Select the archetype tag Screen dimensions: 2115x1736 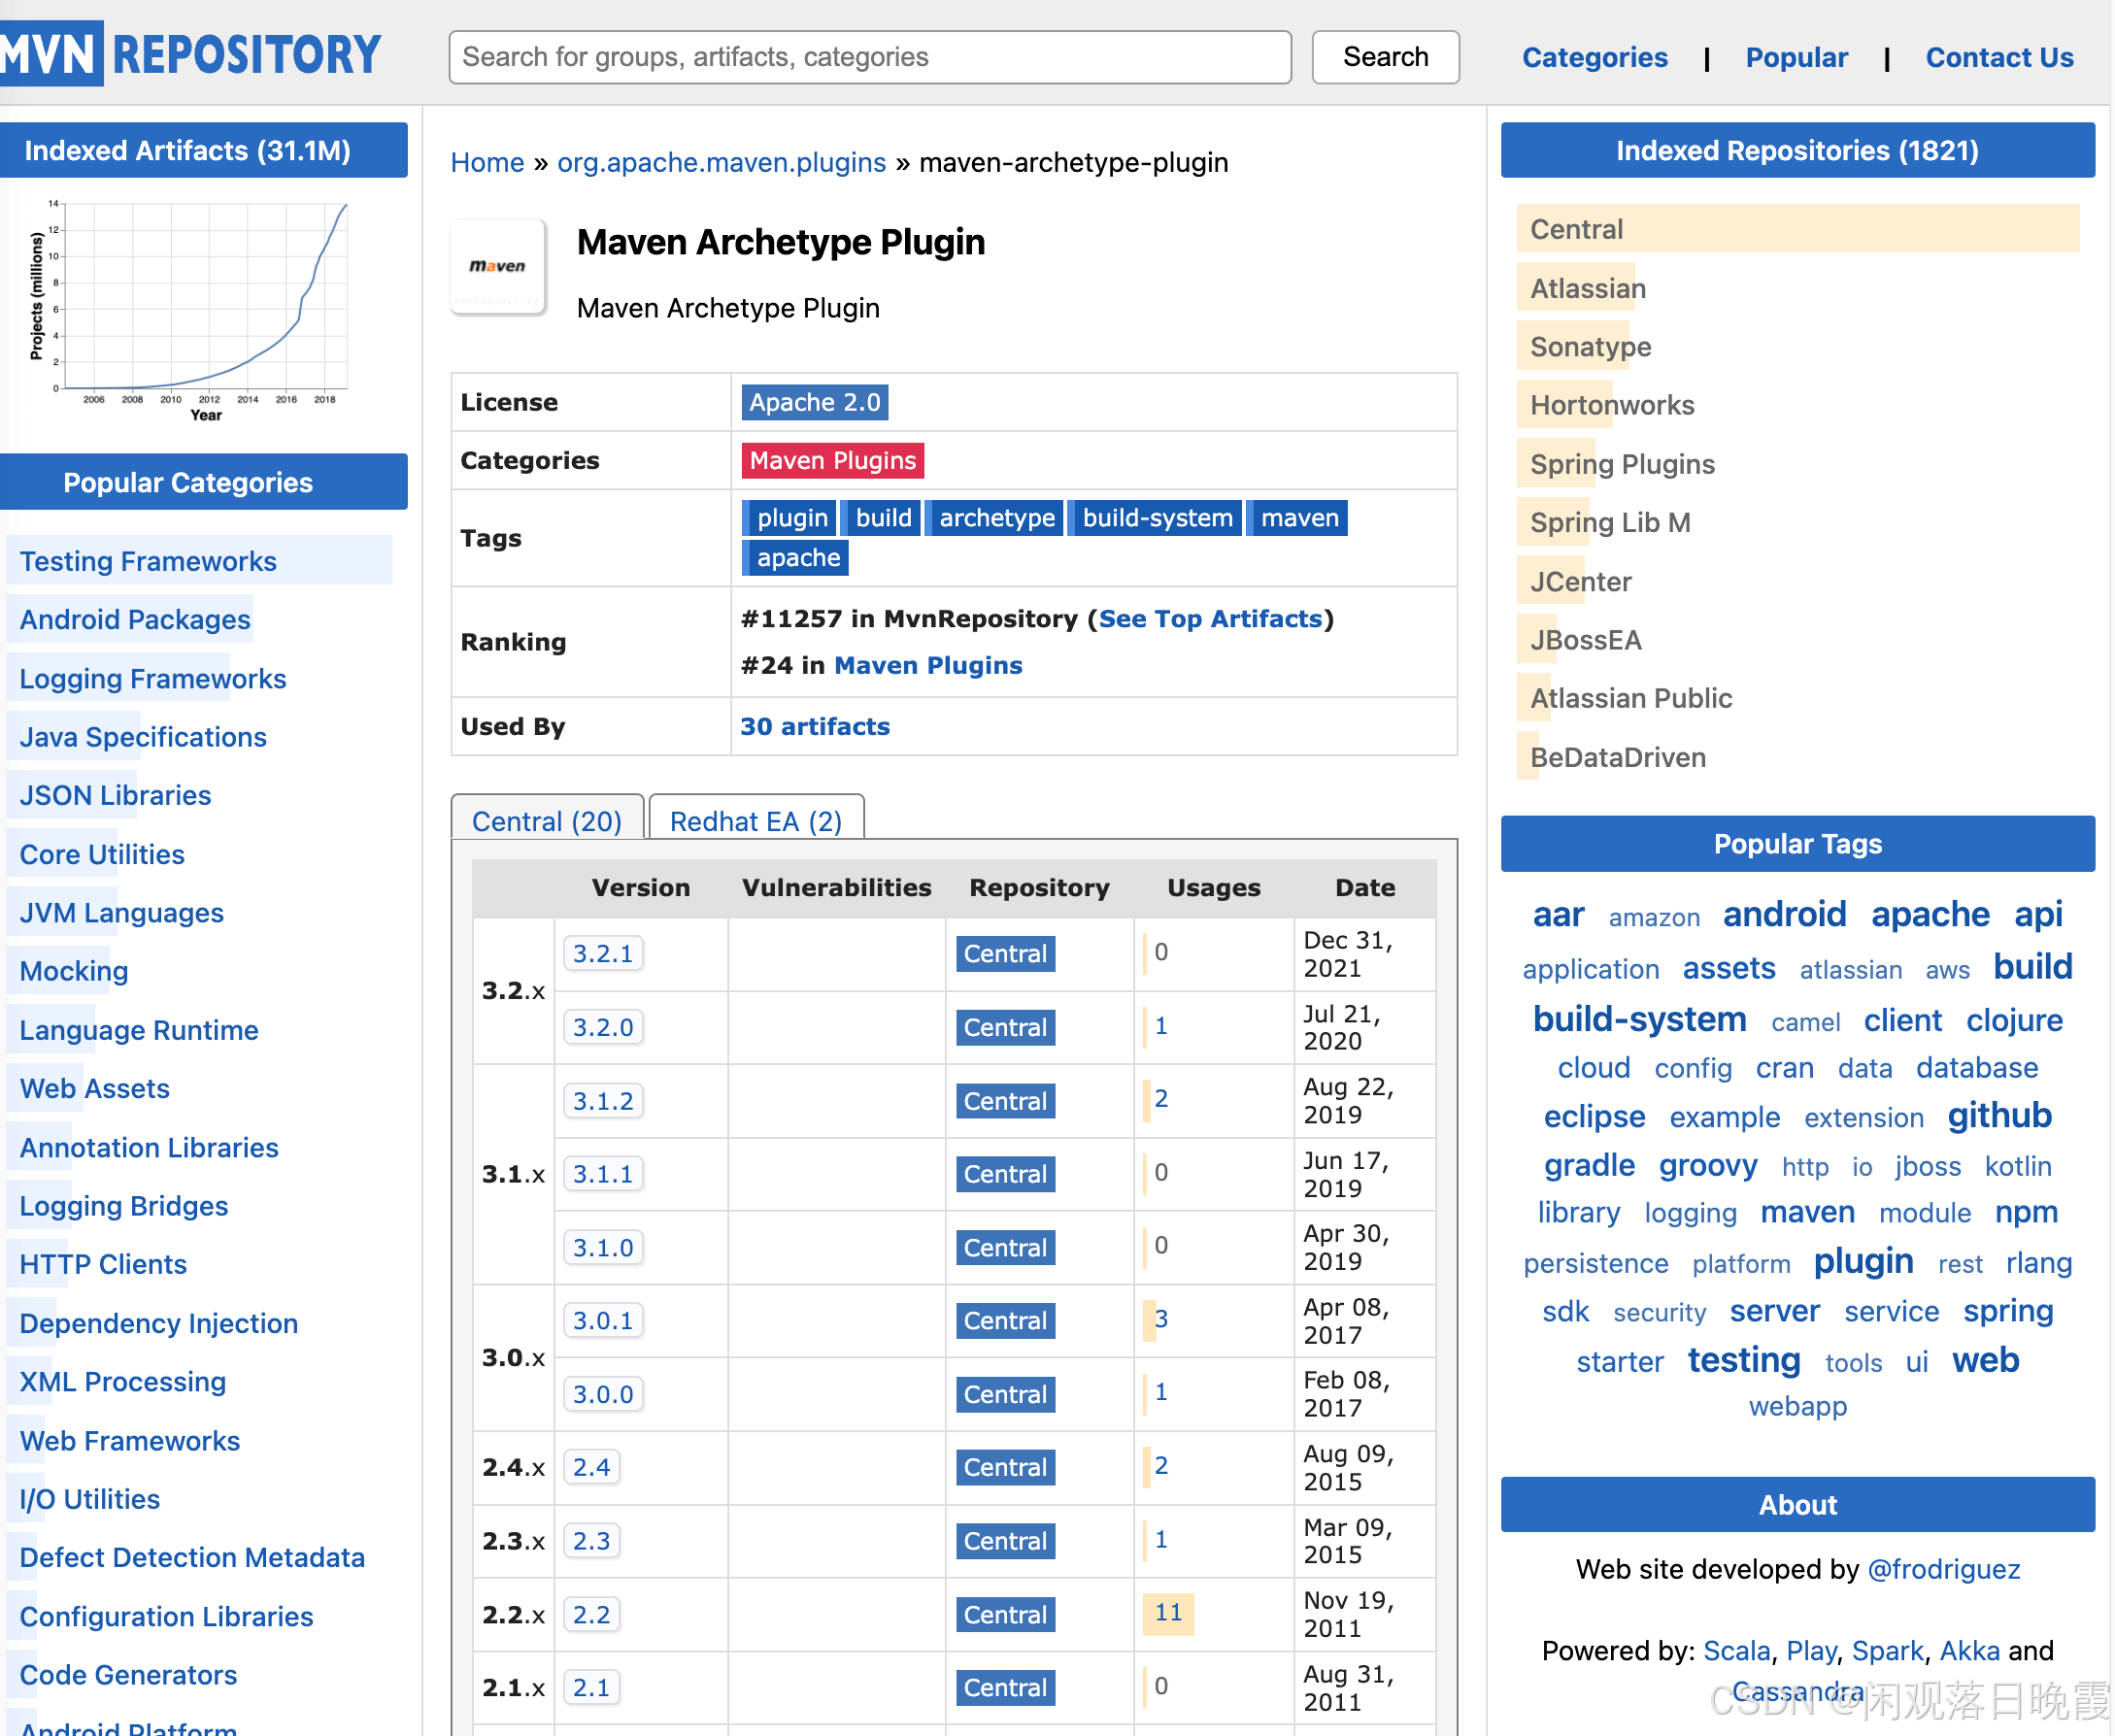996,518
